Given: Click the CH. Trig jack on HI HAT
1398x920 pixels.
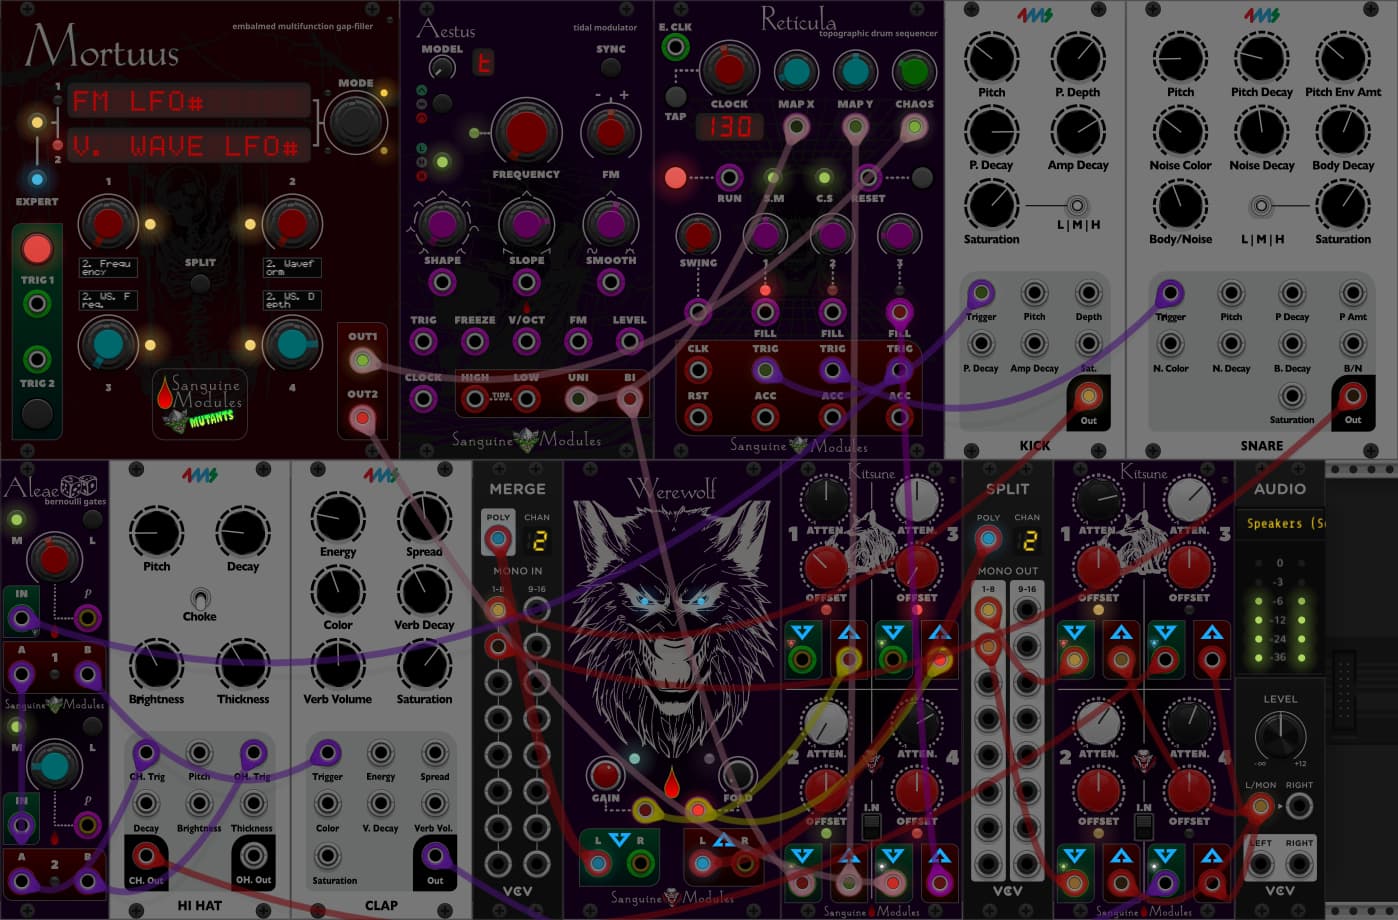Looking at the screenshot, I should [x=146, y=753].
